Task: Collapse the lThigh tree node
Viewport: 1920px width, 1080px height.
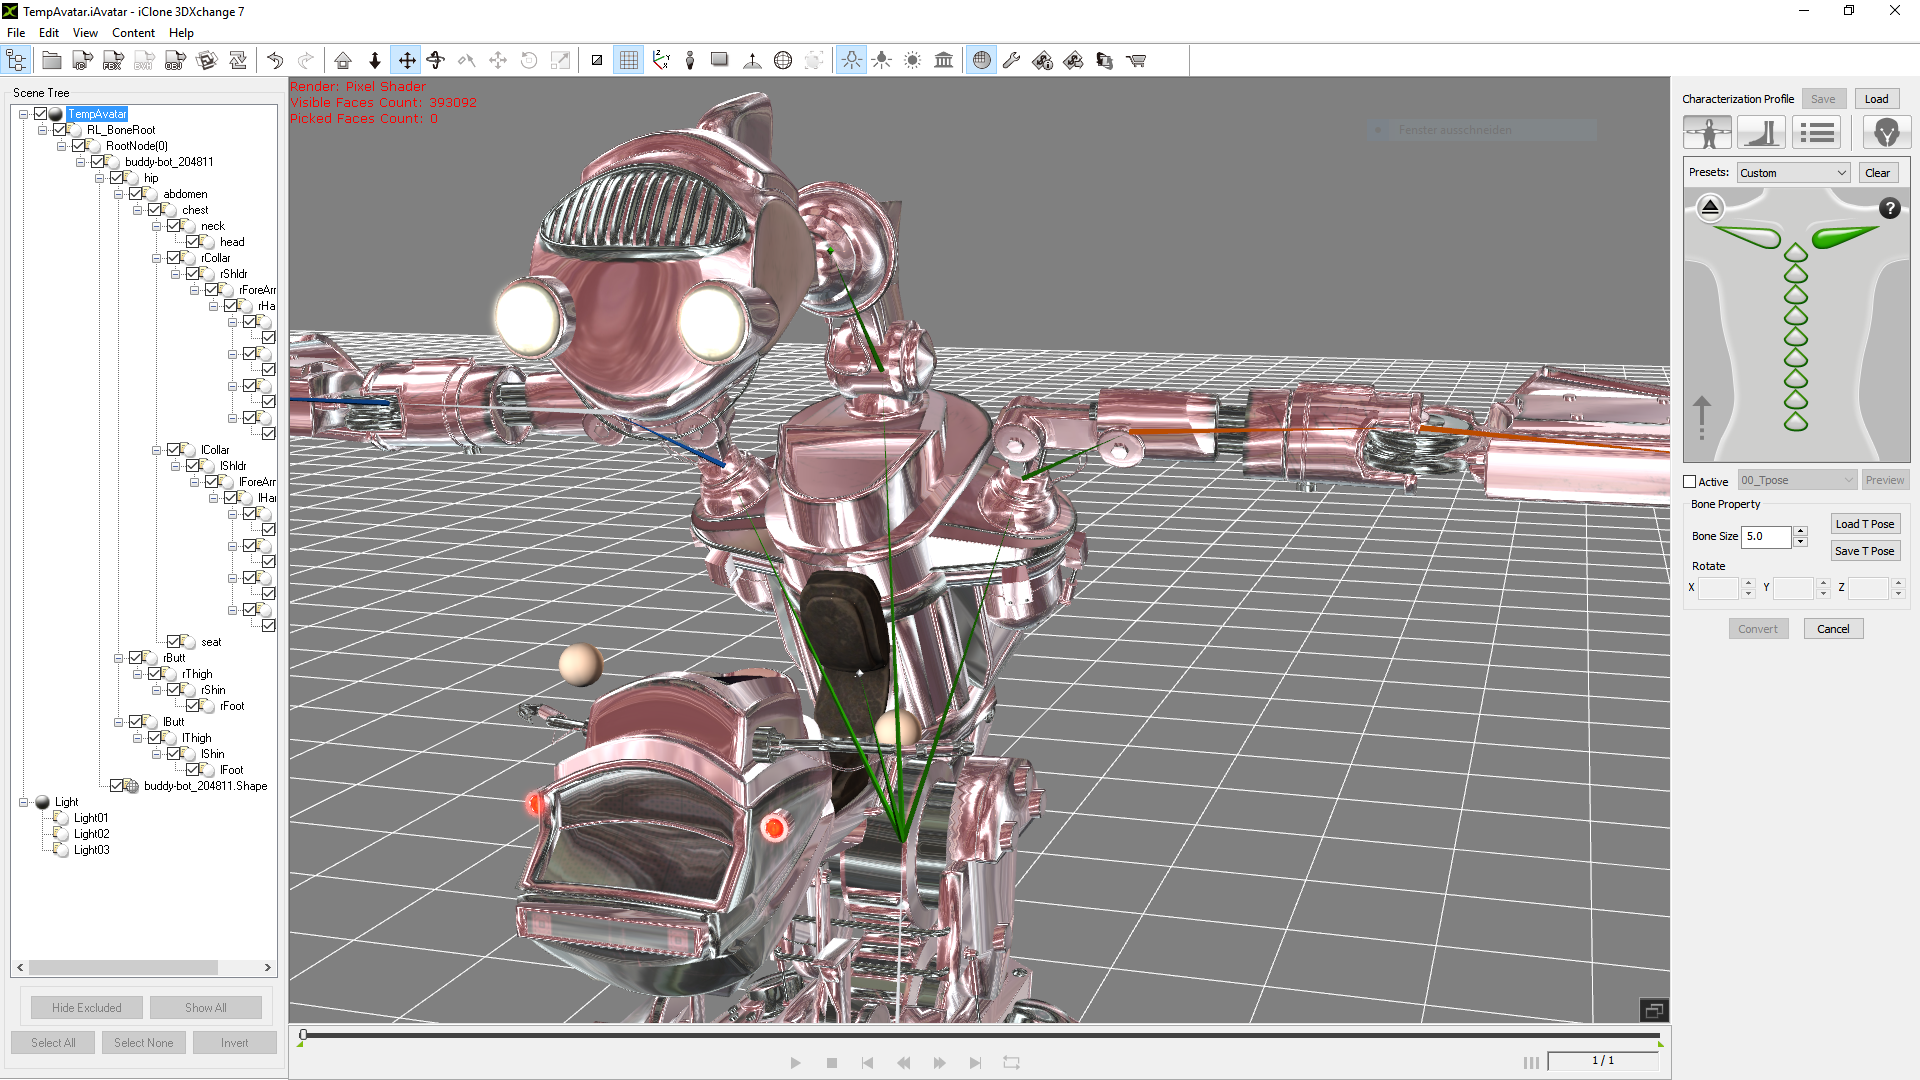Action: [x=137, y=738]
